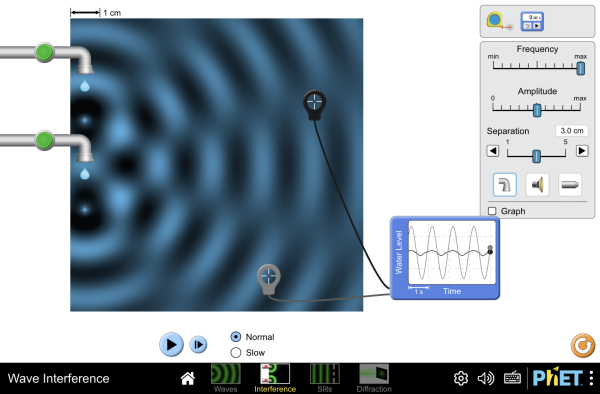Choose the sound speaker source icon

click(537, 185)
